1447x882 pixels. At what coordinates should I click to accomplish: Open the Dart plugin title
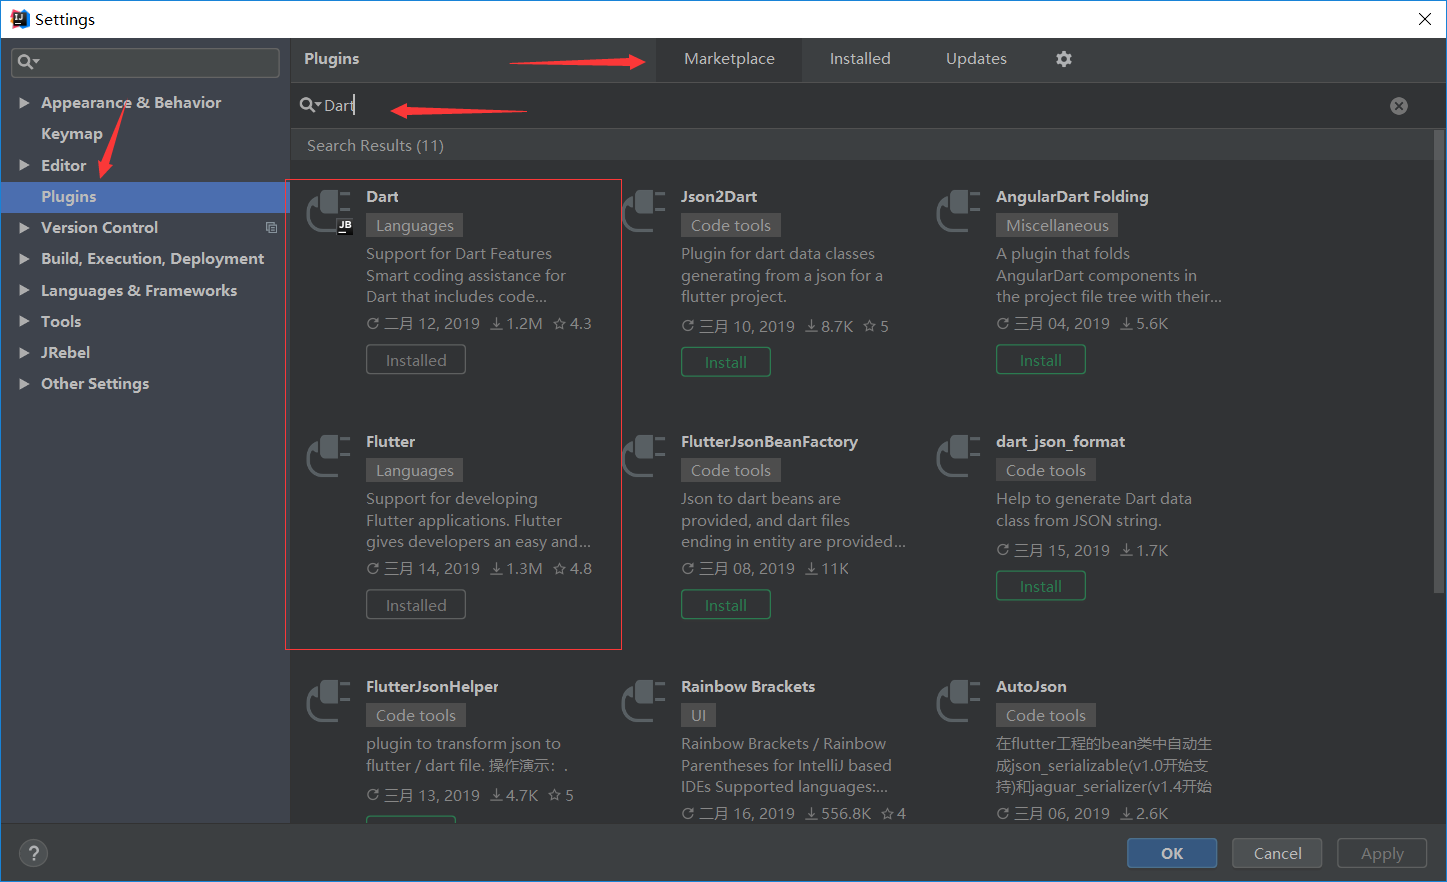coord(382,197)
